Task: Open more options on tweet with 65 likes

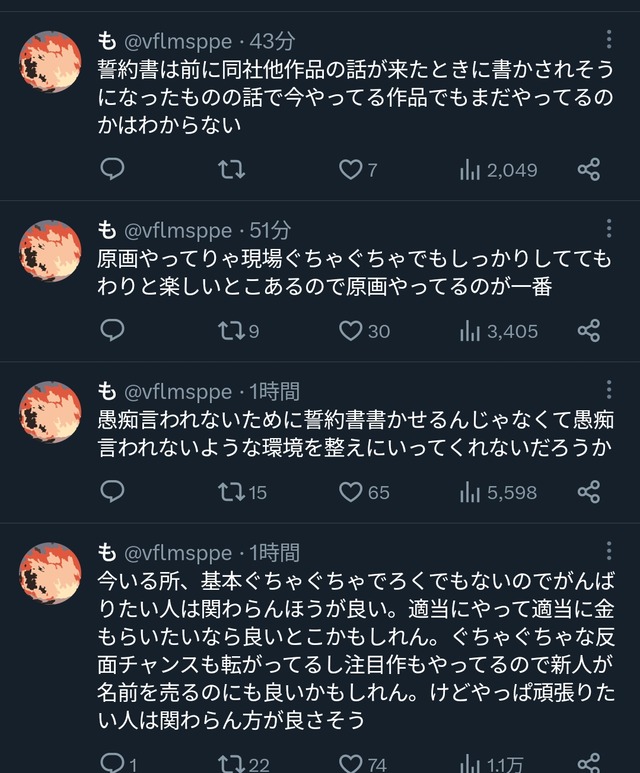Action: tap(609, 389)
